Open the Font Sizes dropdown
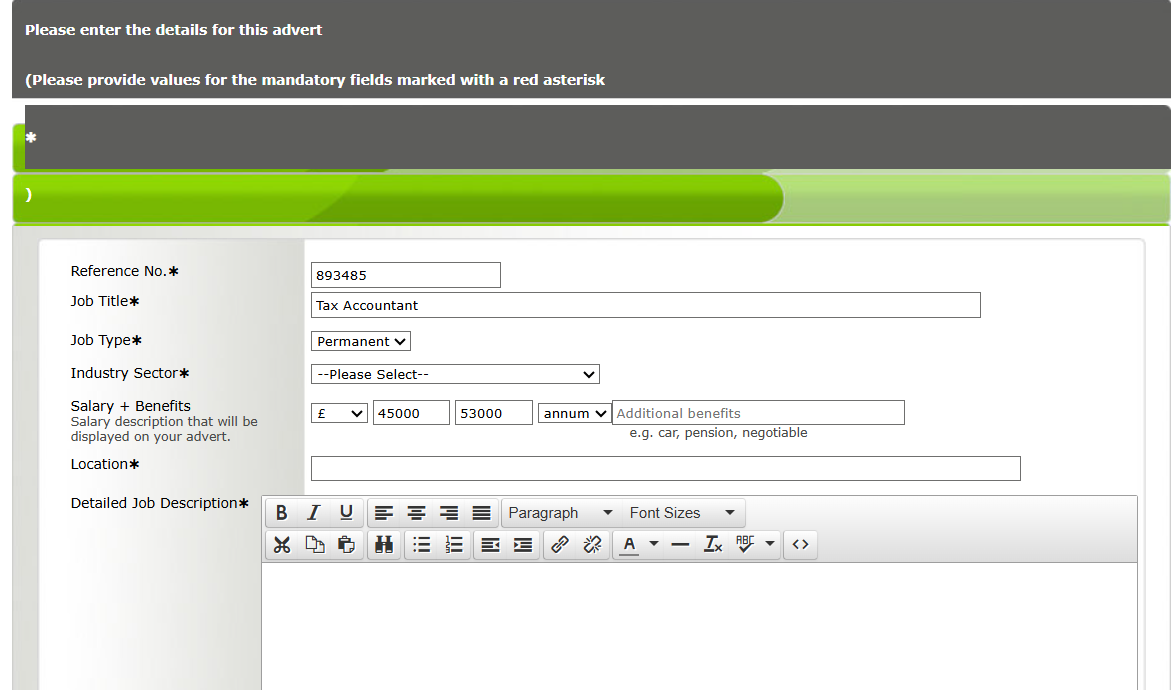 pos(682,513)
